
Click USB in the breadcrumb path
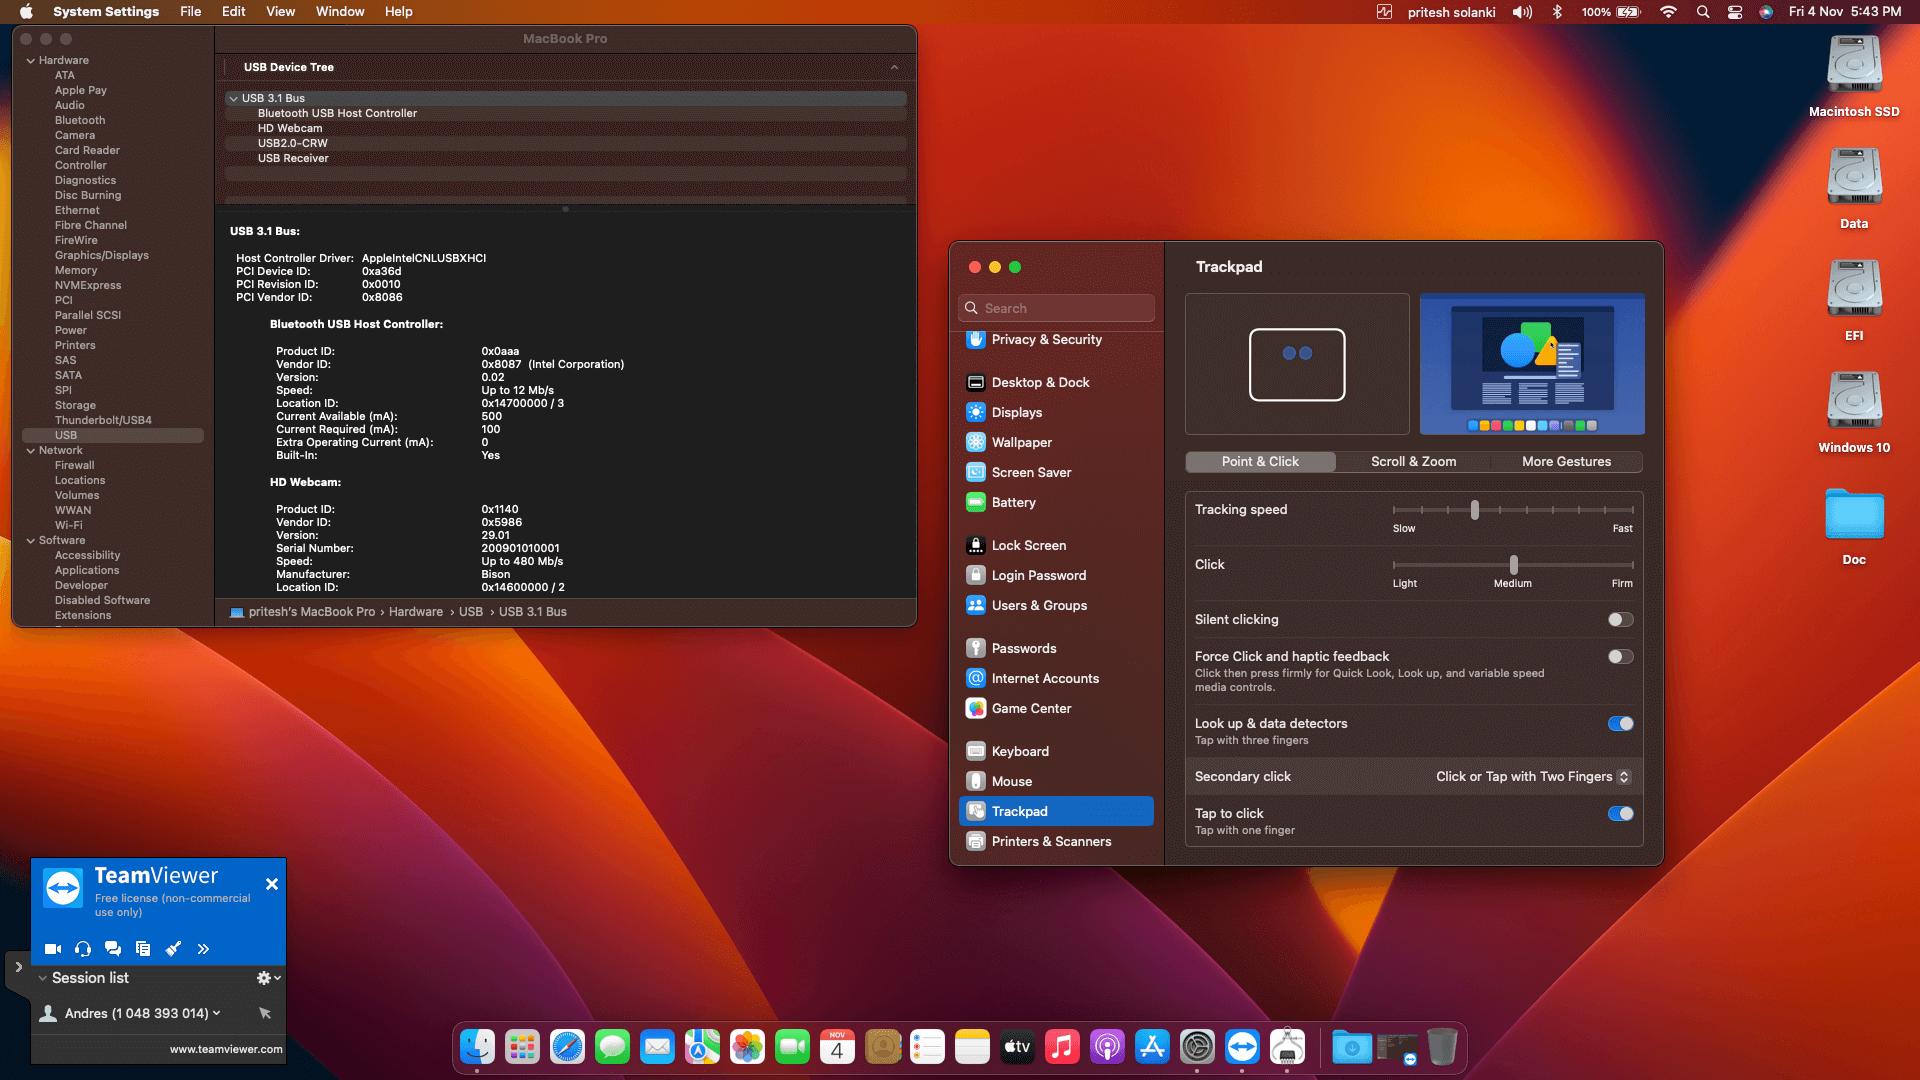click(471, 611)
